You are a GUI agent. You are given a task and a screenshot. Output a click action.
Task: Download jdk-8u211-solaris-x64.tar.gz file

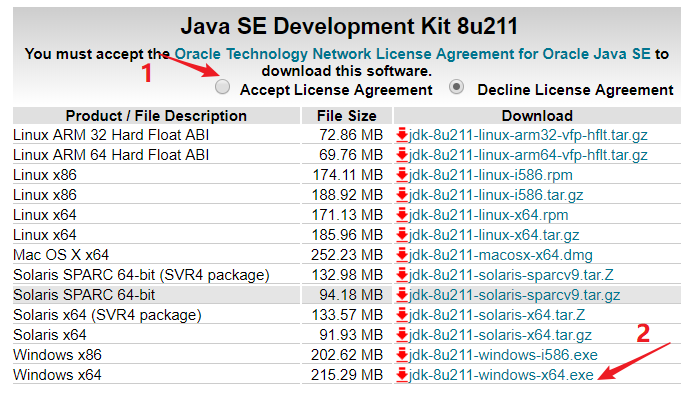click(x=500, y=335)
